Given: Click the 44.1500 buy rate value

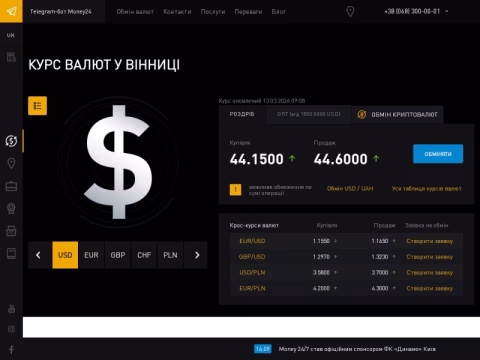Looking at the screenshot, I should 256,159.
